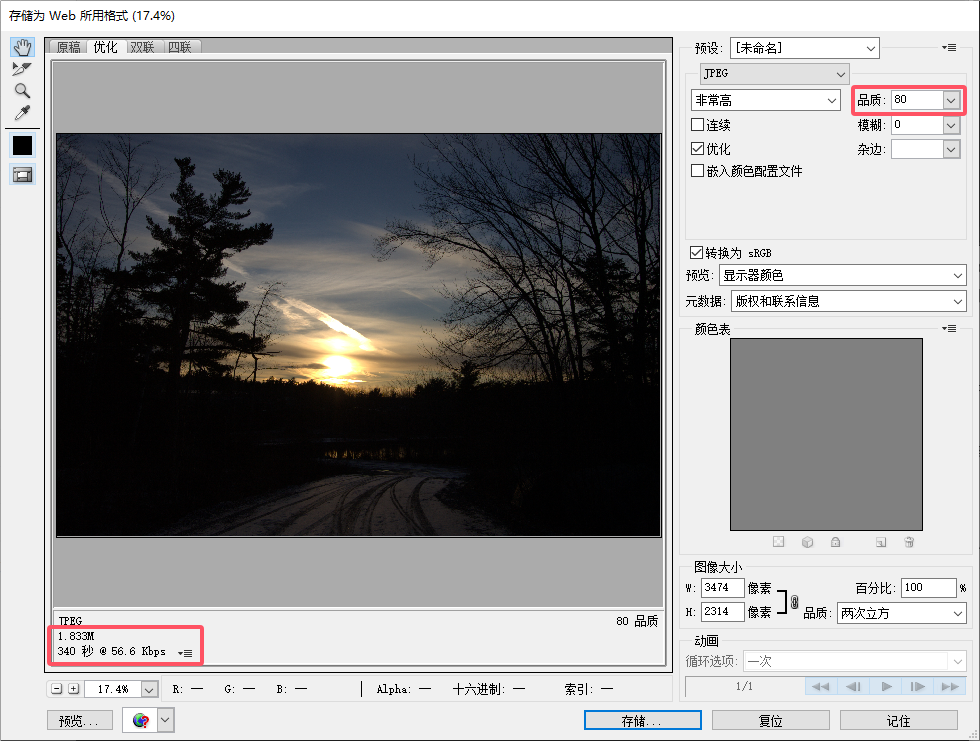Uncheck the 优化 checkbox
This screenshot has width=980, height=741.
point(698,148)
